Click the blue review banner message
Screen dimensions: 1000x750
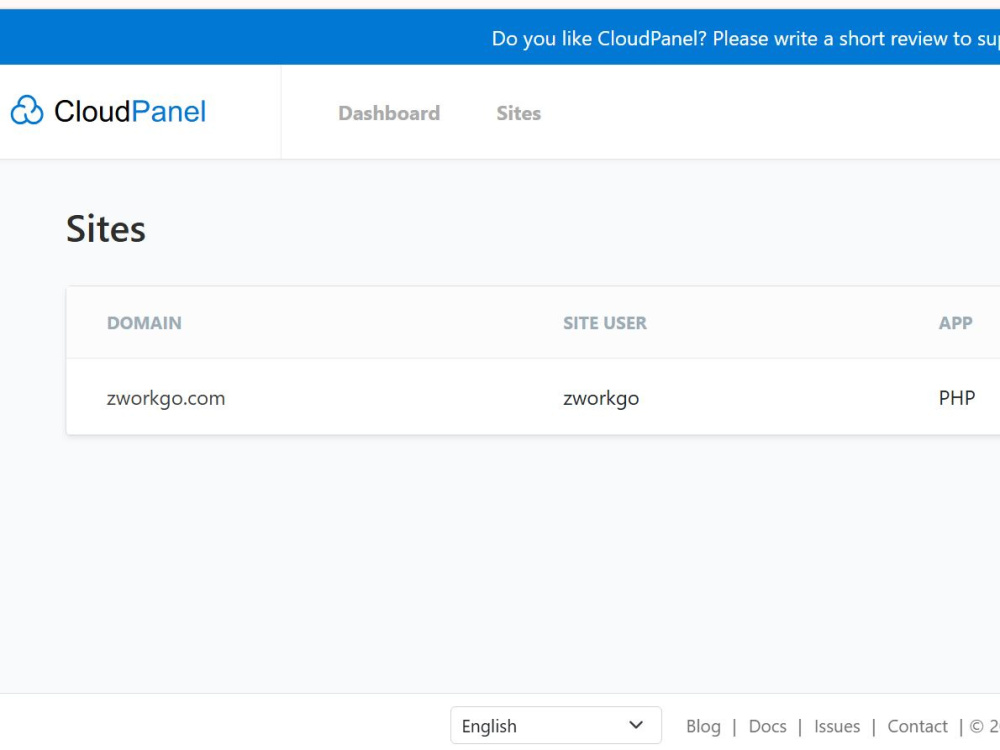coord(746,39)
